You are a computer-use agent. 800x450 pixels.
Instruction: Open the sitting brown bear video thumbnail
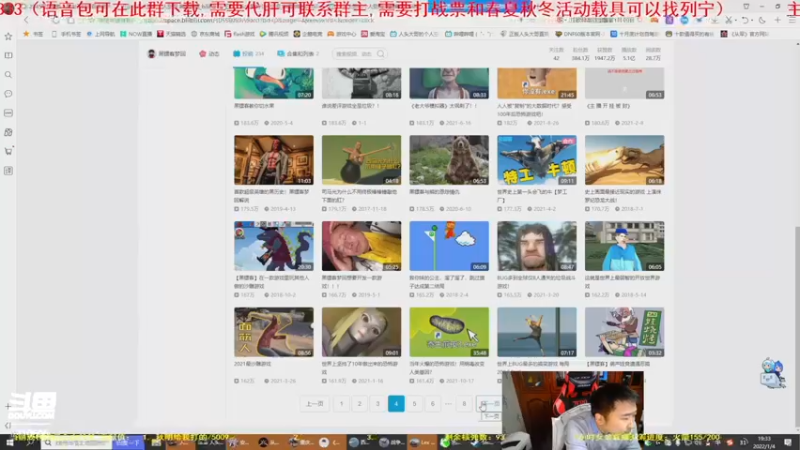point(449,160)
